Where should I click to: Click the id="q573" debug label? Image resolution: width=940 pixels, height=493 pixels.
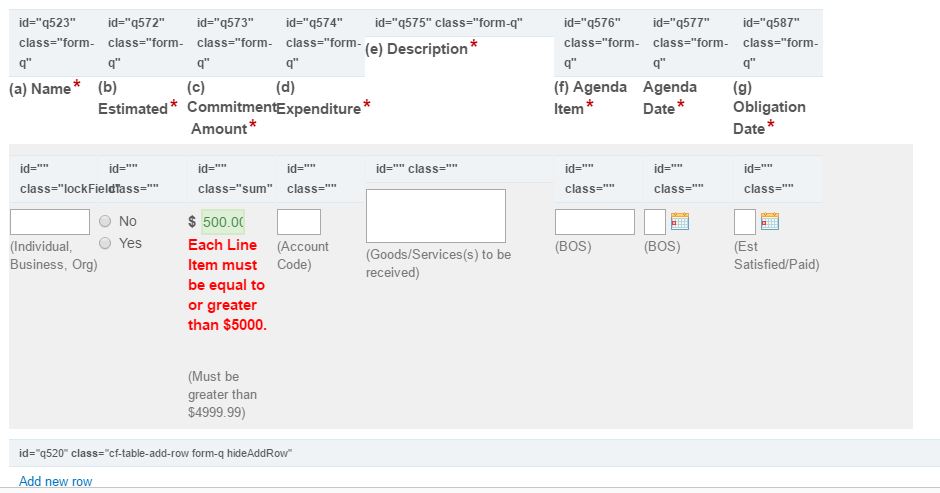coord(234,43)
